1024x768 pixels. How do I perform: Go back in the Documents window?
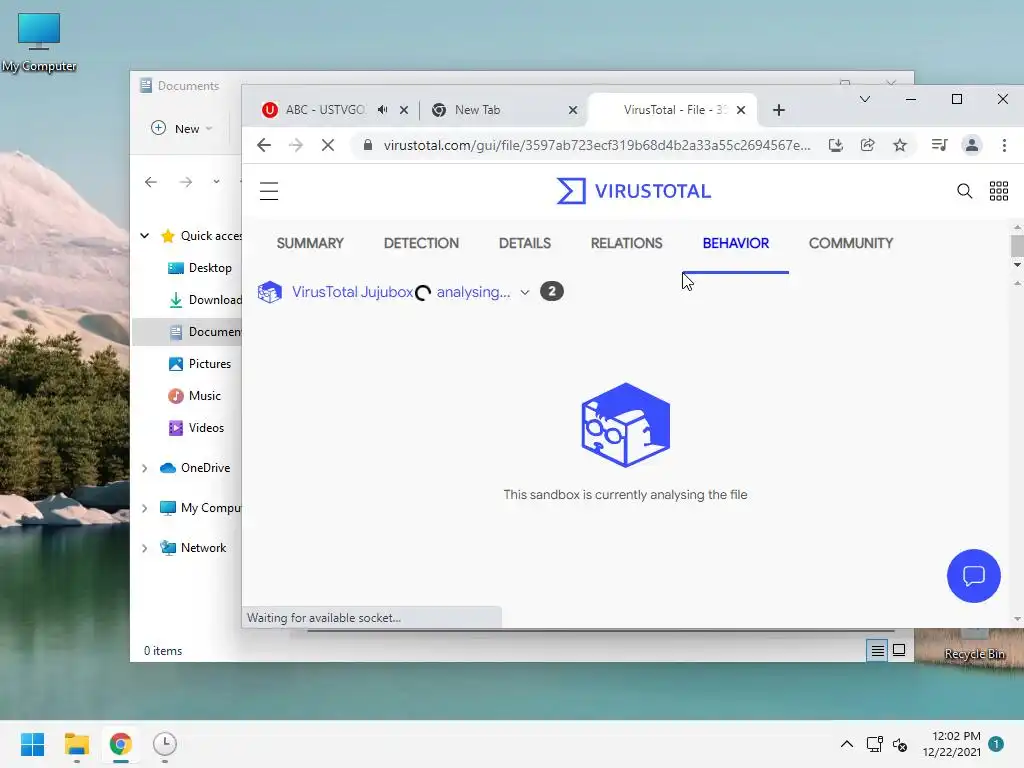pos(151,182)
